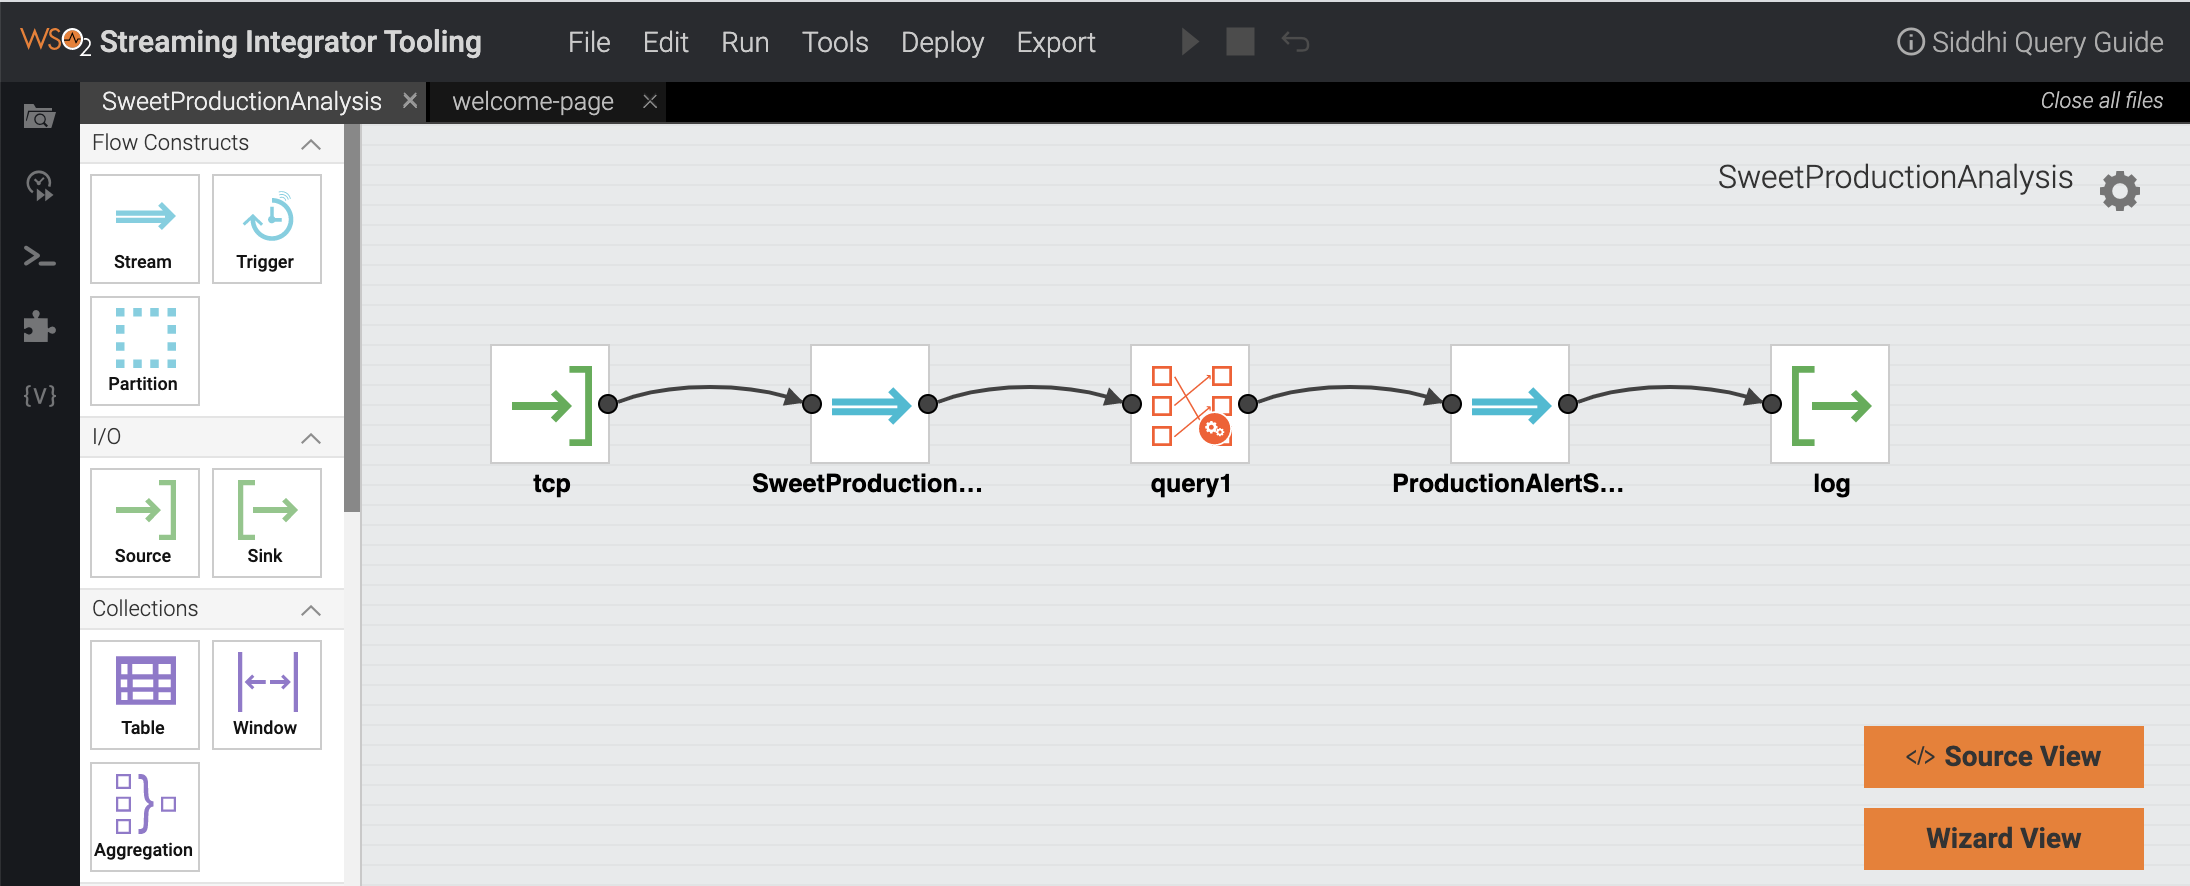The image size is (2190, 886).
Task: Select the Table collection element
Action: [145, 695]
